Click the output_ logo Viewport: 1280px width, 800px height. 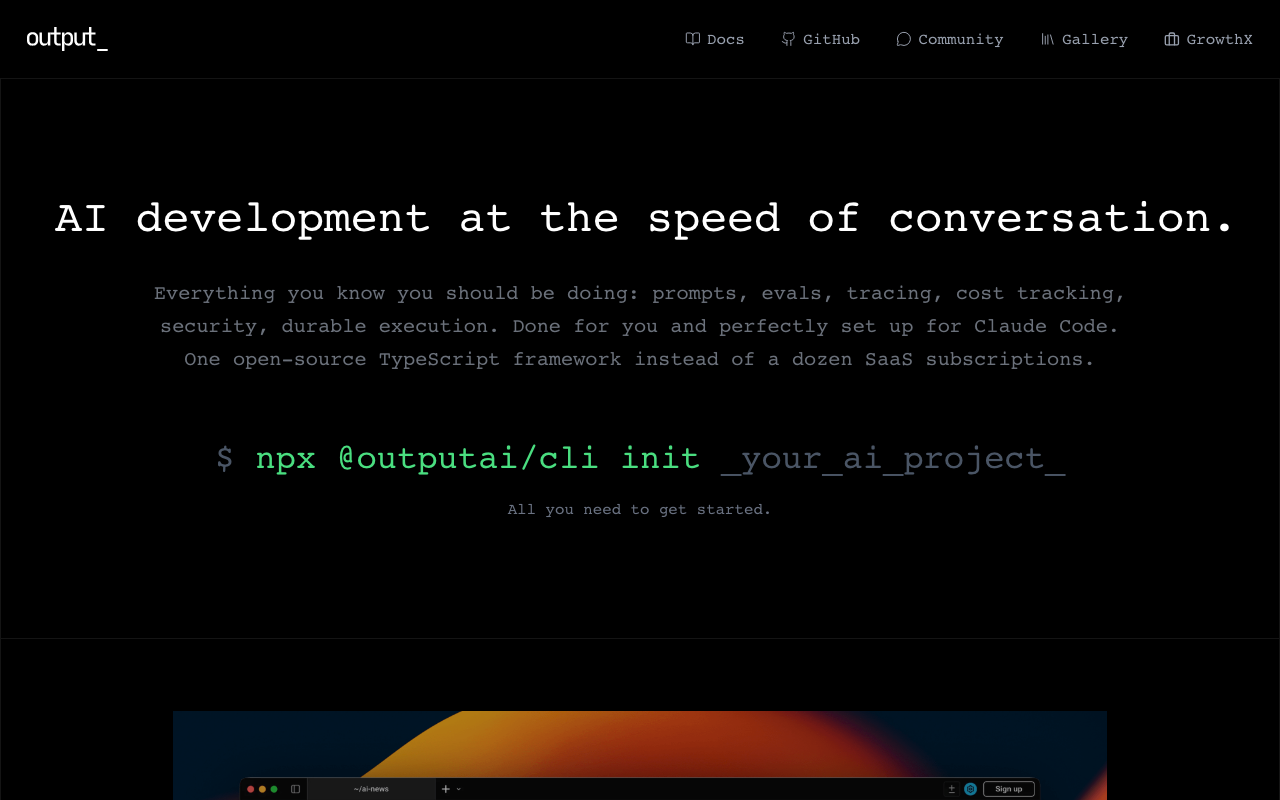pos(67,39)
